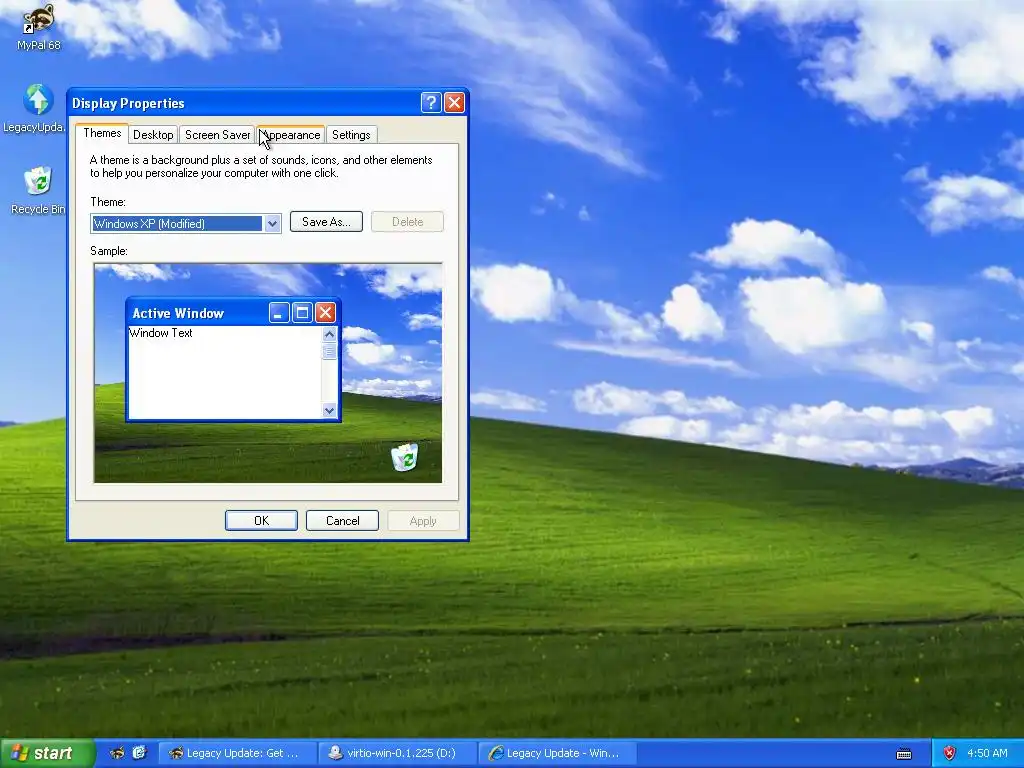The height and width of the screenshot is (768, 1024).
Task: Switch to the virtio-win-0.1.225 (D:) taskbar window
Action: [398, 753]
